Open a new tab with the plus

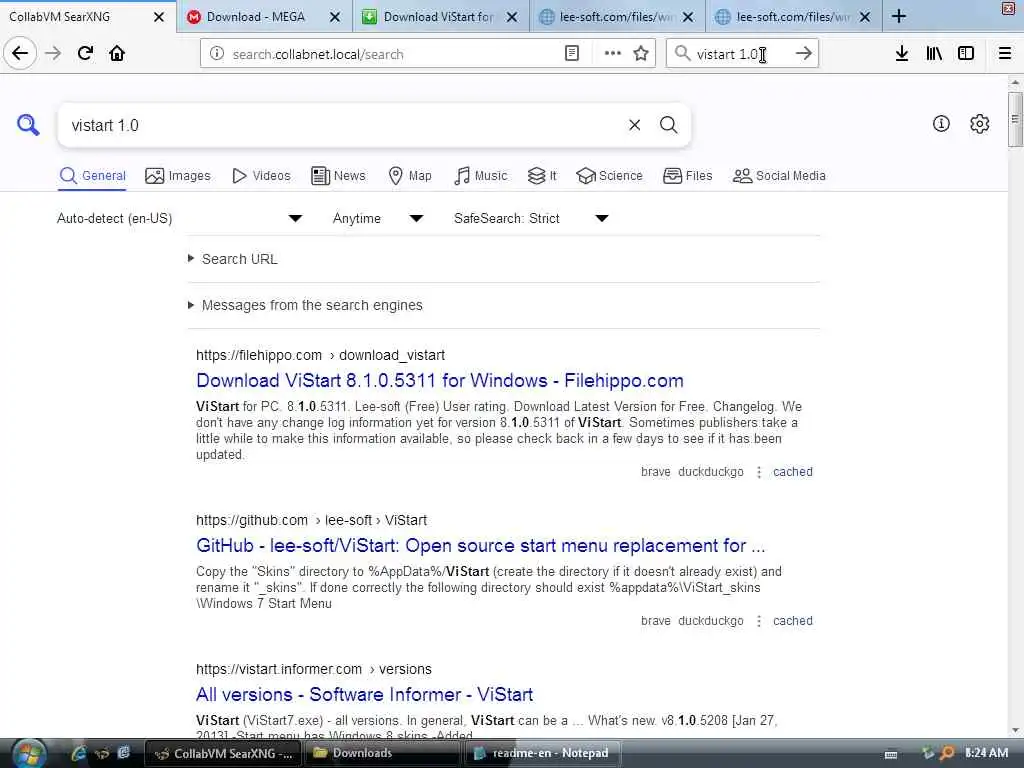[899, 16]
